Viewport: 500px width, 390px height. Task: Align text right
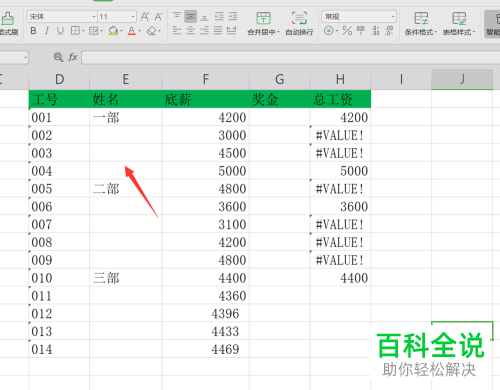click(x=204, y=31)
